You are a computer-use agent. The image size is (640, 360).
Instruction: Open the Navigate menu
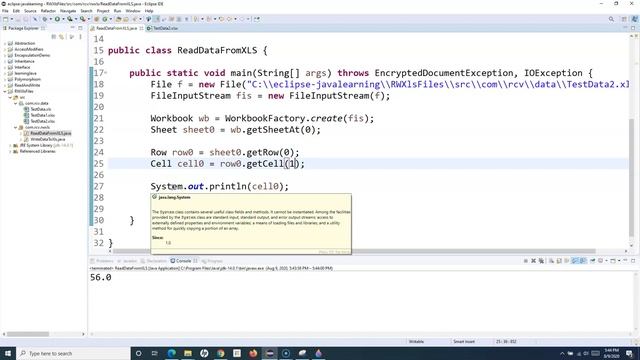pos(68,11)
